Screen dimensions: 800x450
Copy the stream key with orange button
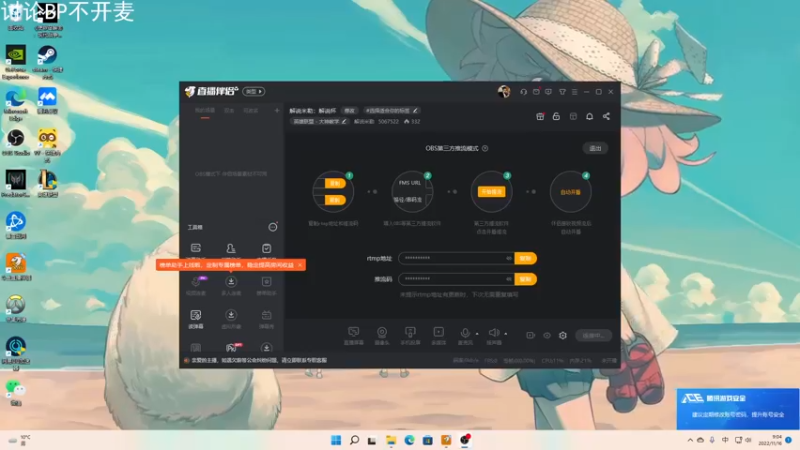pos(526,279)
